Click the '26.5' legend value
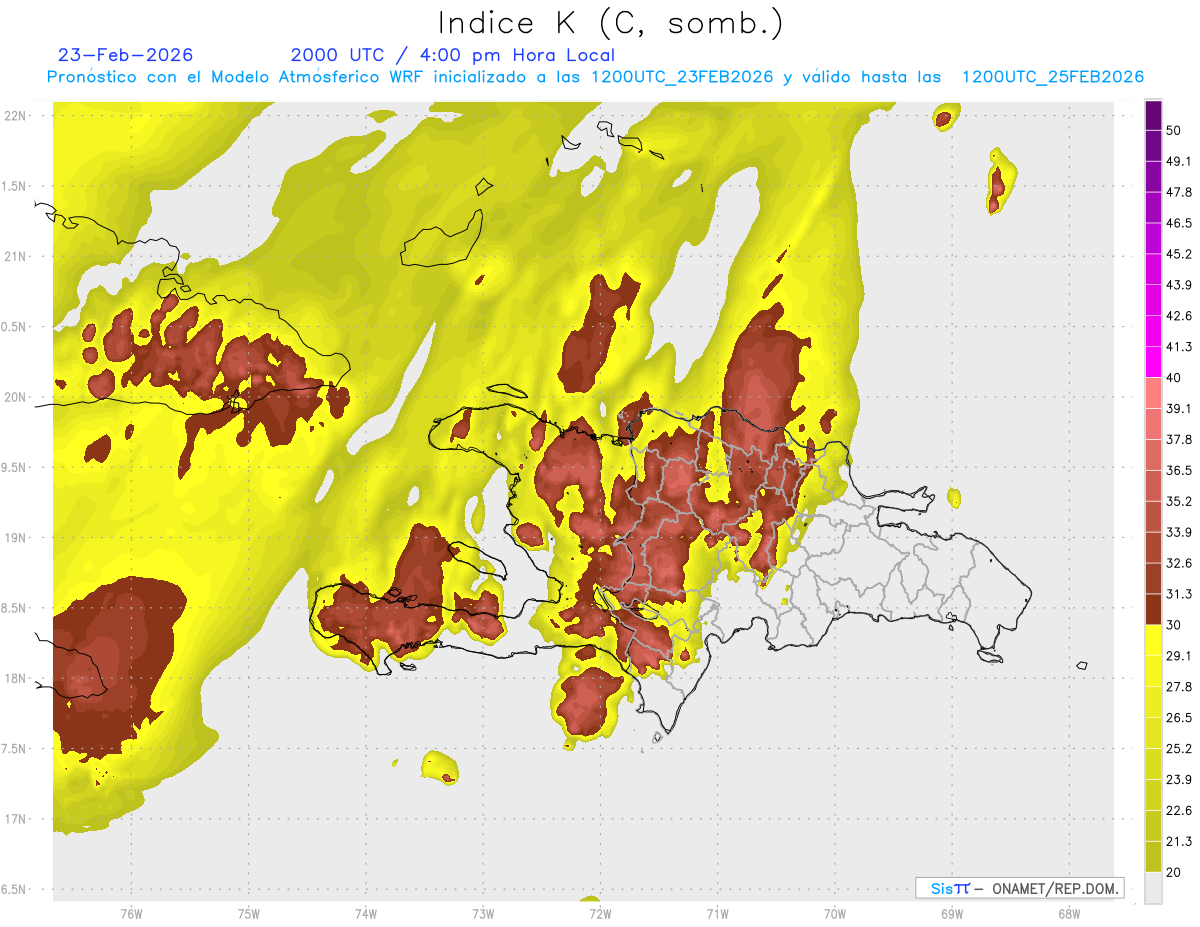Viewport: 1200px width, 927px height. 1178,718
